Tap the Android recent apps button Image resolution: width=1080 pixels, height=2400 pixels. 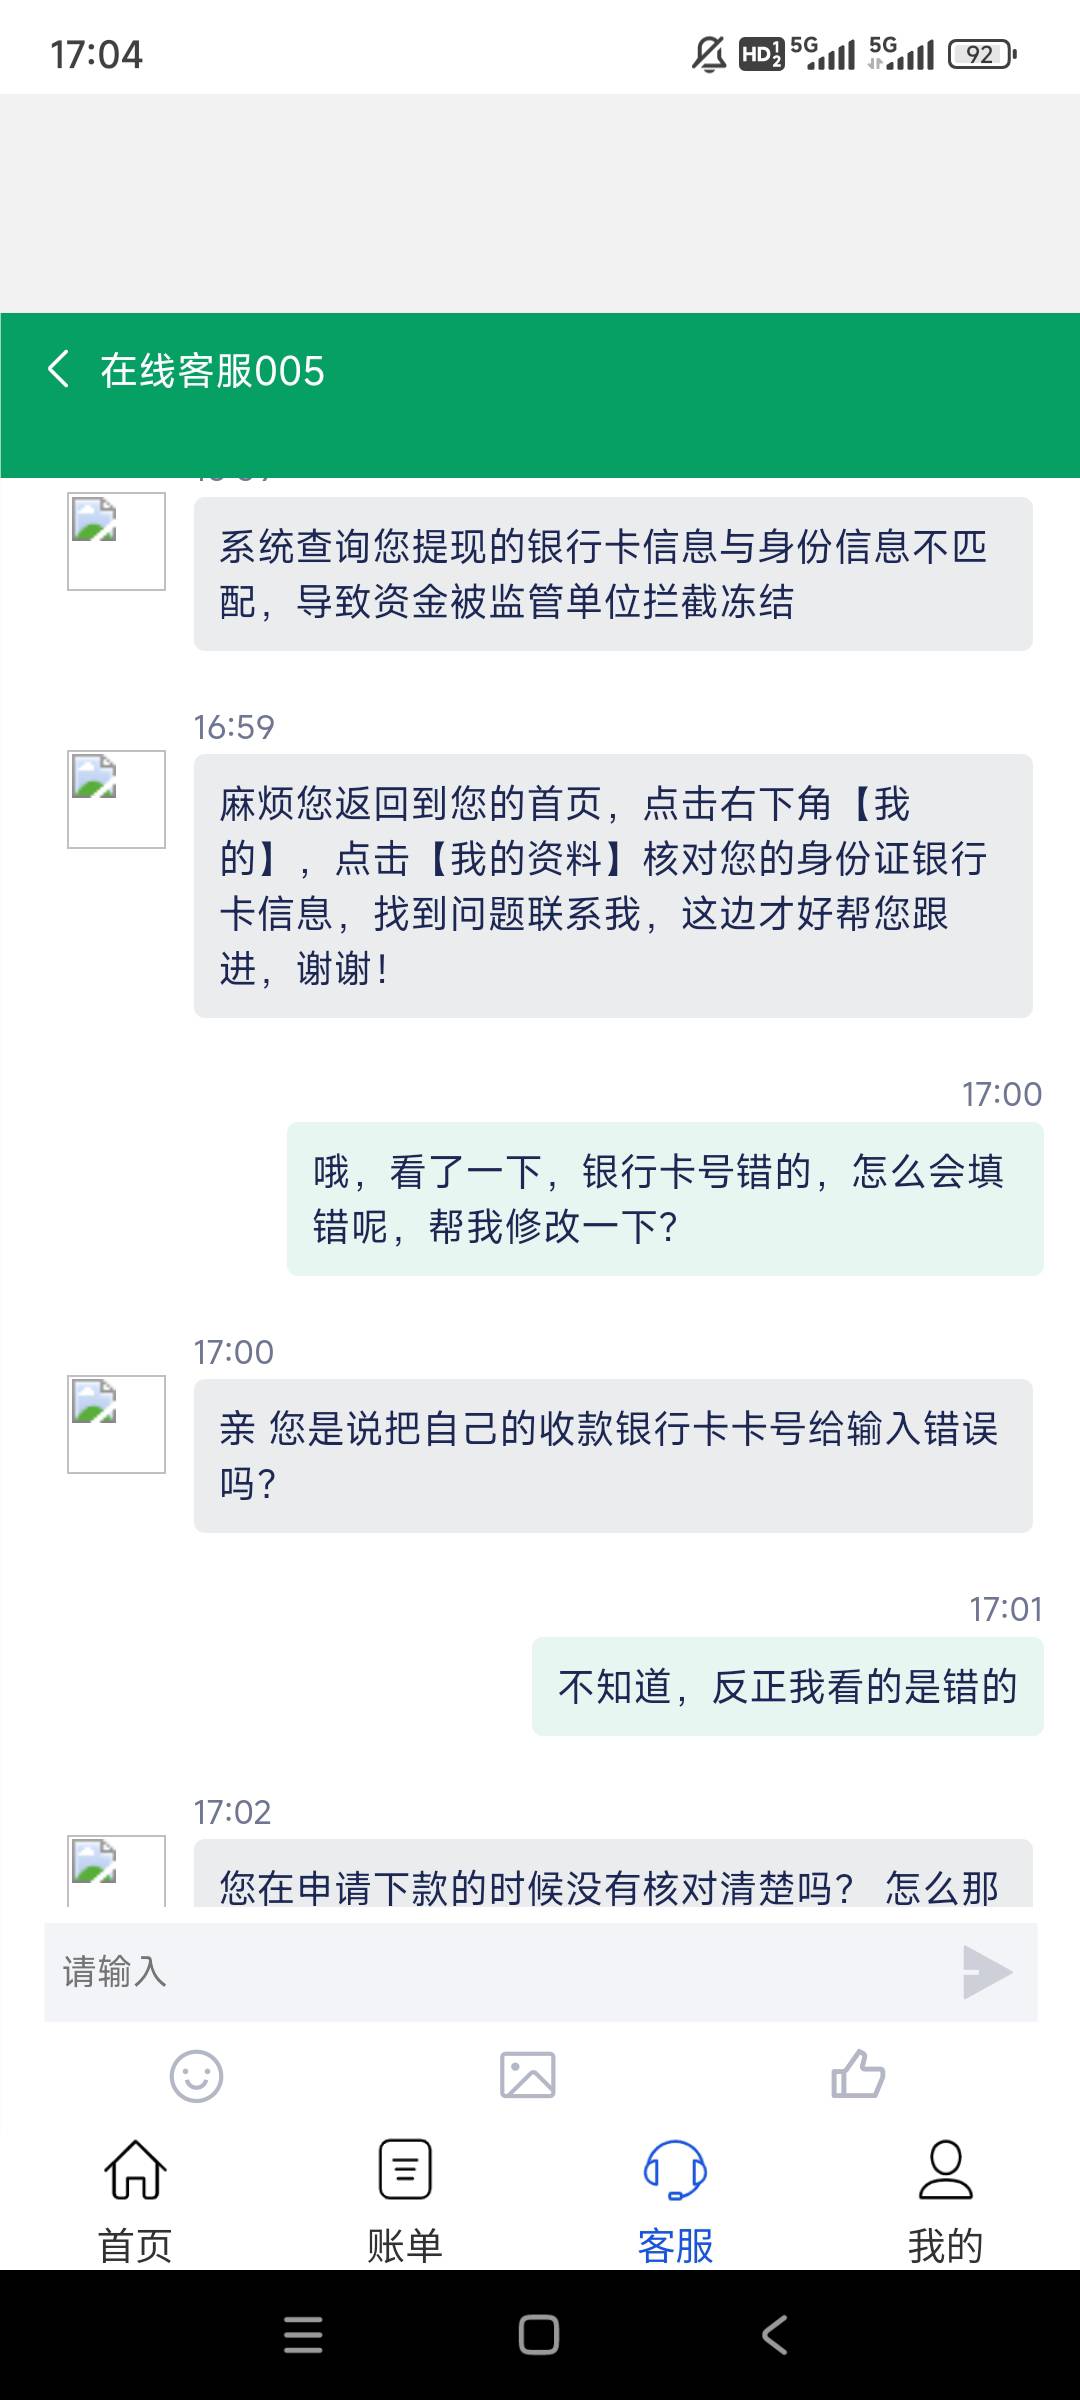click(303, 2335)
